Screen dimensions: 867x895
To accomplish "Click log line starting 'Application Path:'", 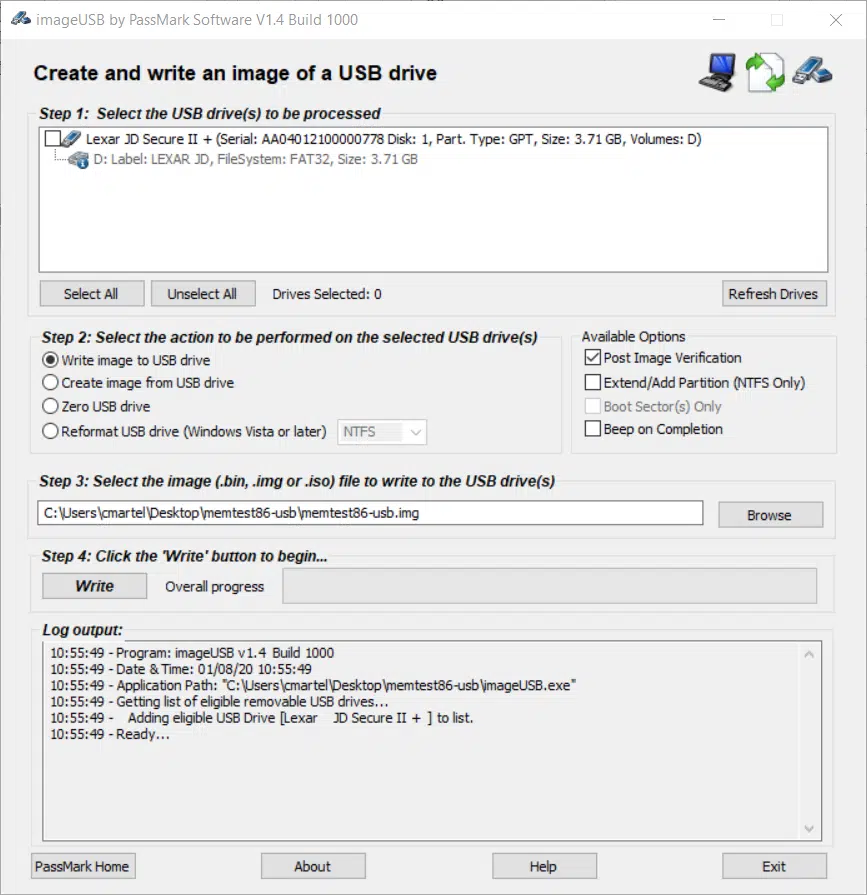I will coord(313,686).
